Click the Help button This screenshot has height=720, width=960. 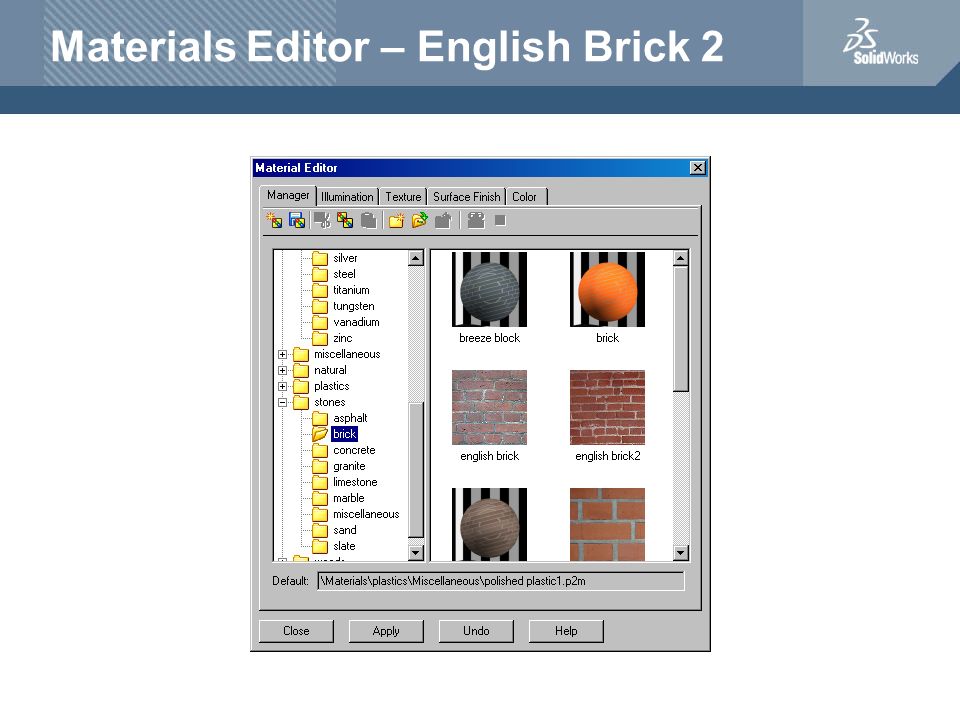pos(566,631)
